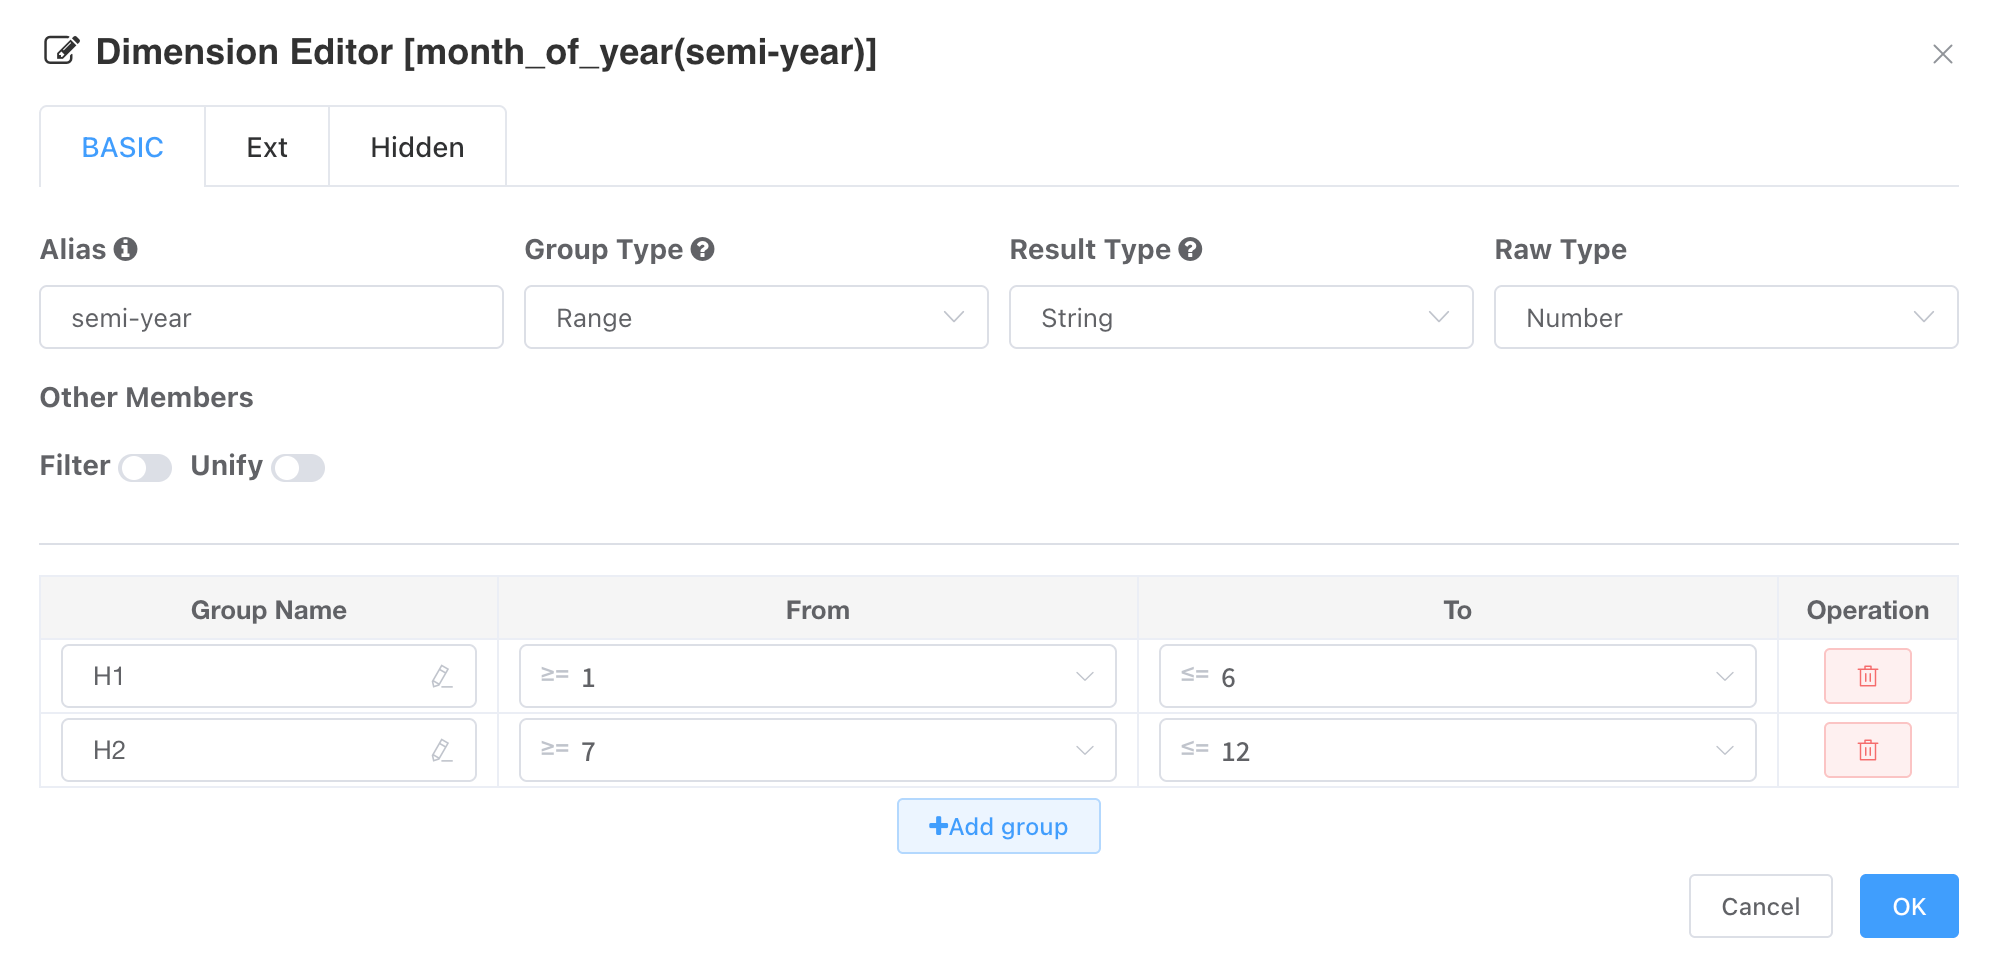This screenshot has width=1996, height=956.
Task: Toggle the Unify switch
Action: (x=298, y=467)
